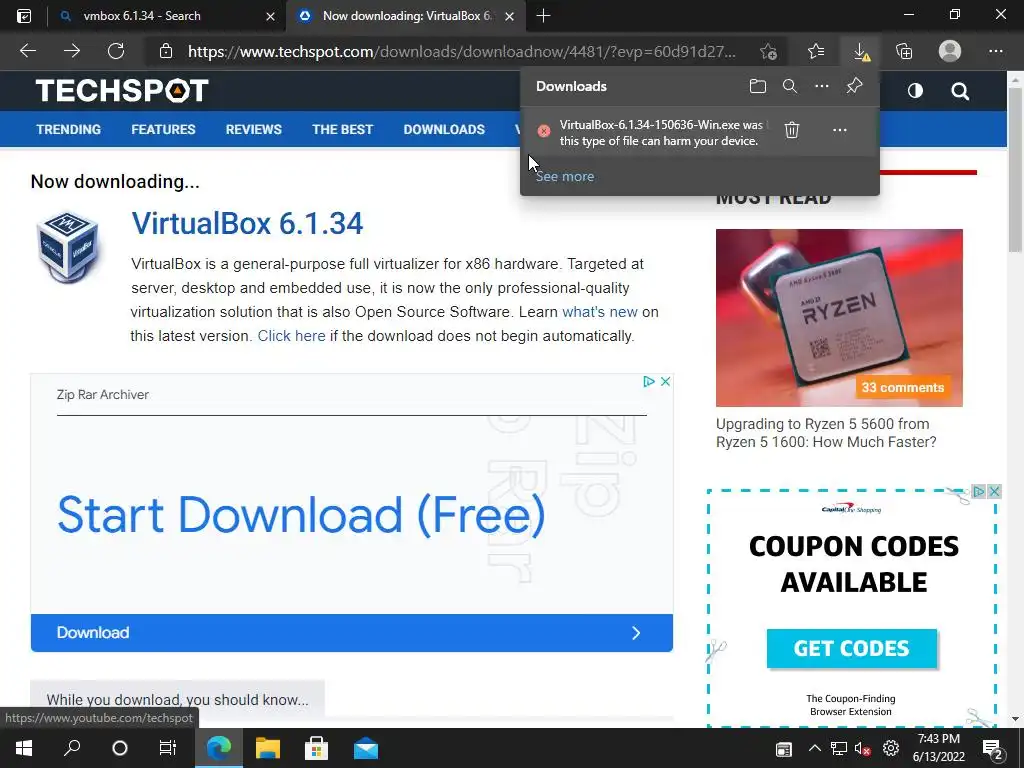The image size is (1024, 768).
Task: Open the REVIEWS nav item
Action: (x=253, y=129)
